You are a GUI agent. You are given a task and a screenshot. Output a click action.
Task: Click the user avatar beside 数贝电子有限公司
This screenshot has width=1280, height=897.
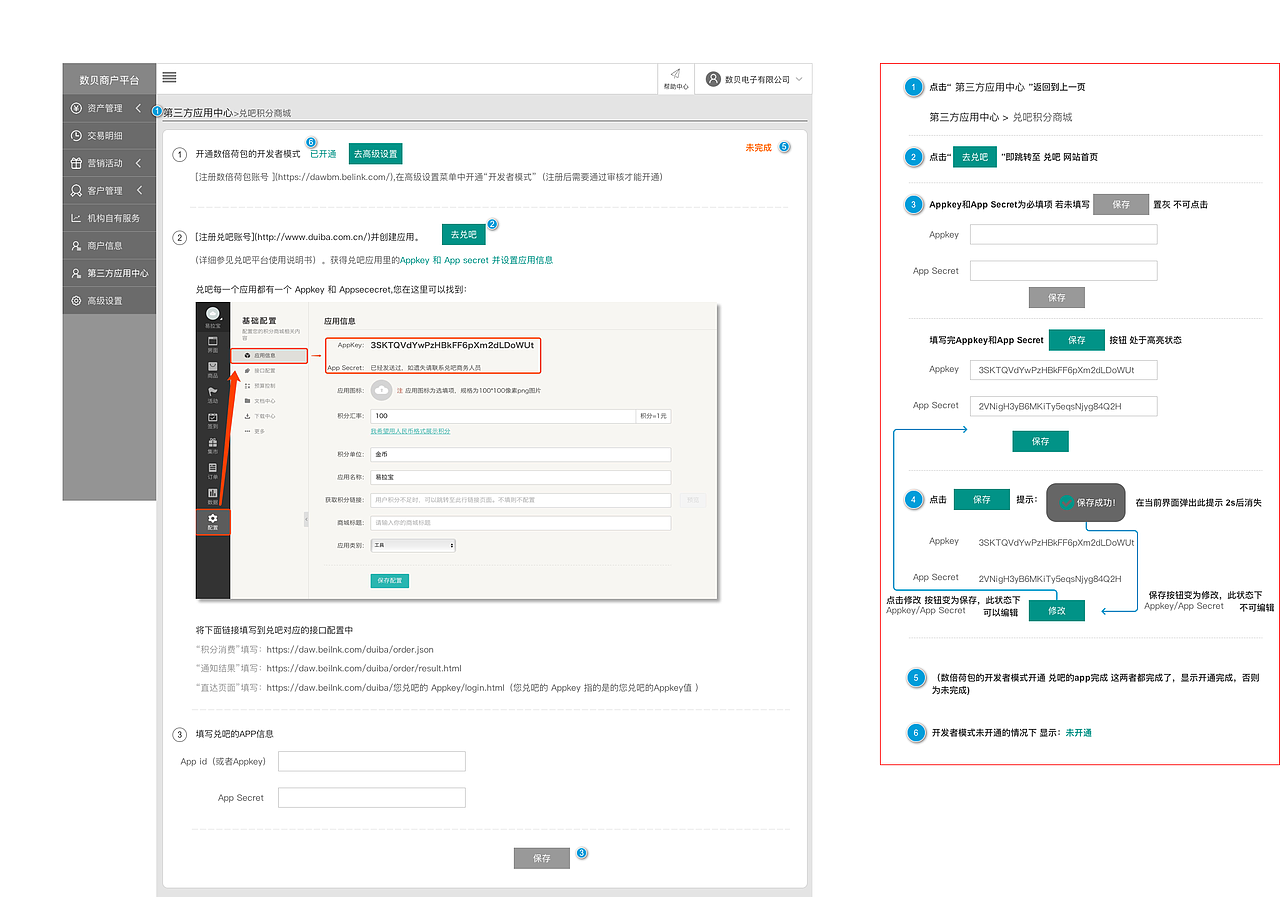713,79
